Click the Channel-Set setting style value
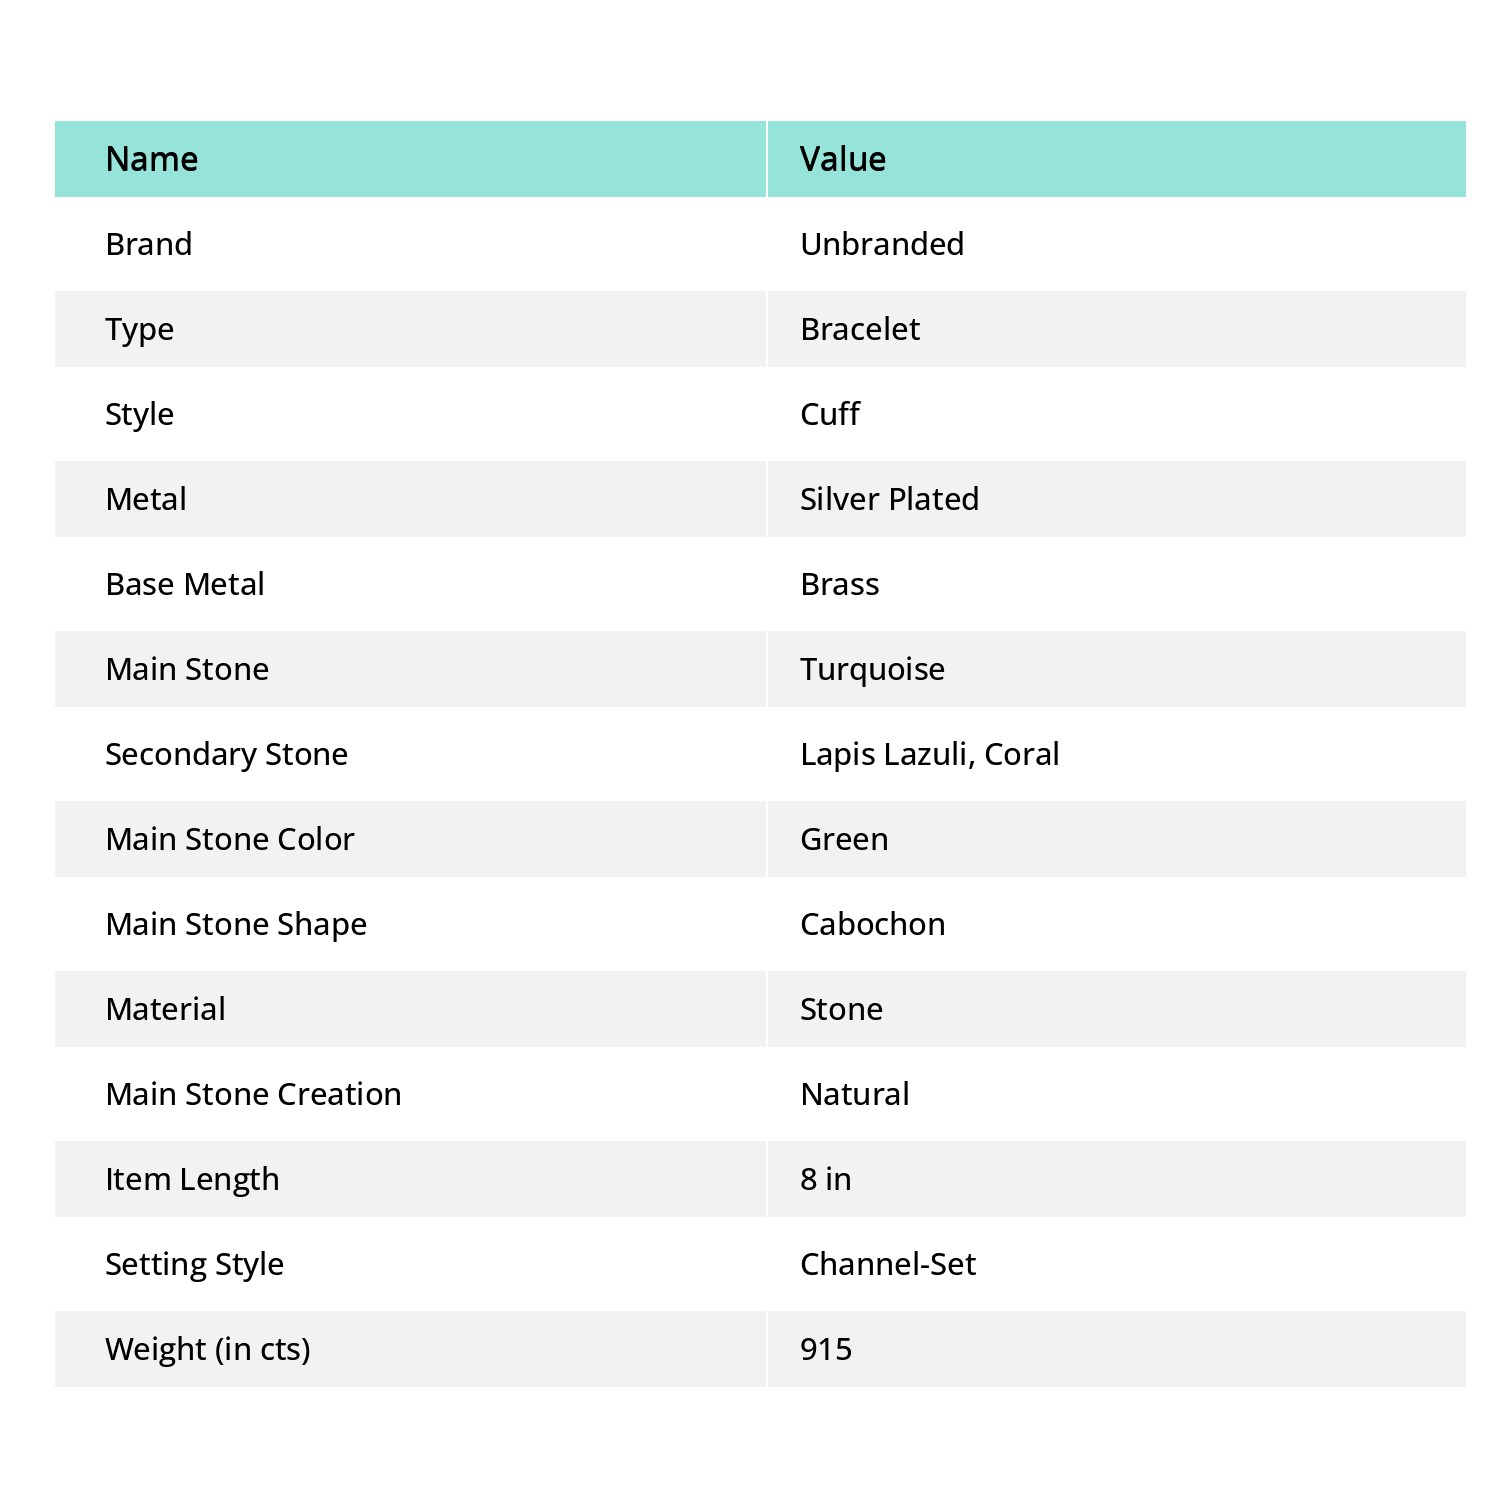 888,1264
